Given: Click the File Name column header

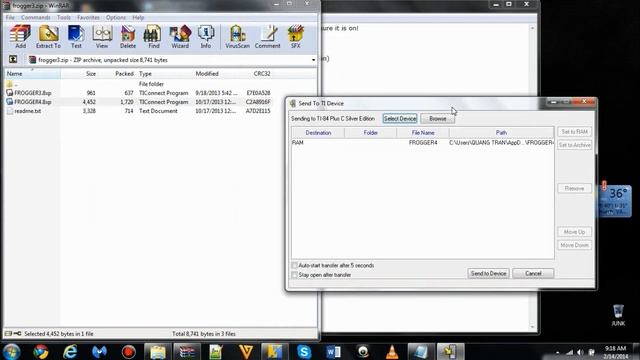Looking at the screenshot, I should pyautogui.click(x=423, y=133).
